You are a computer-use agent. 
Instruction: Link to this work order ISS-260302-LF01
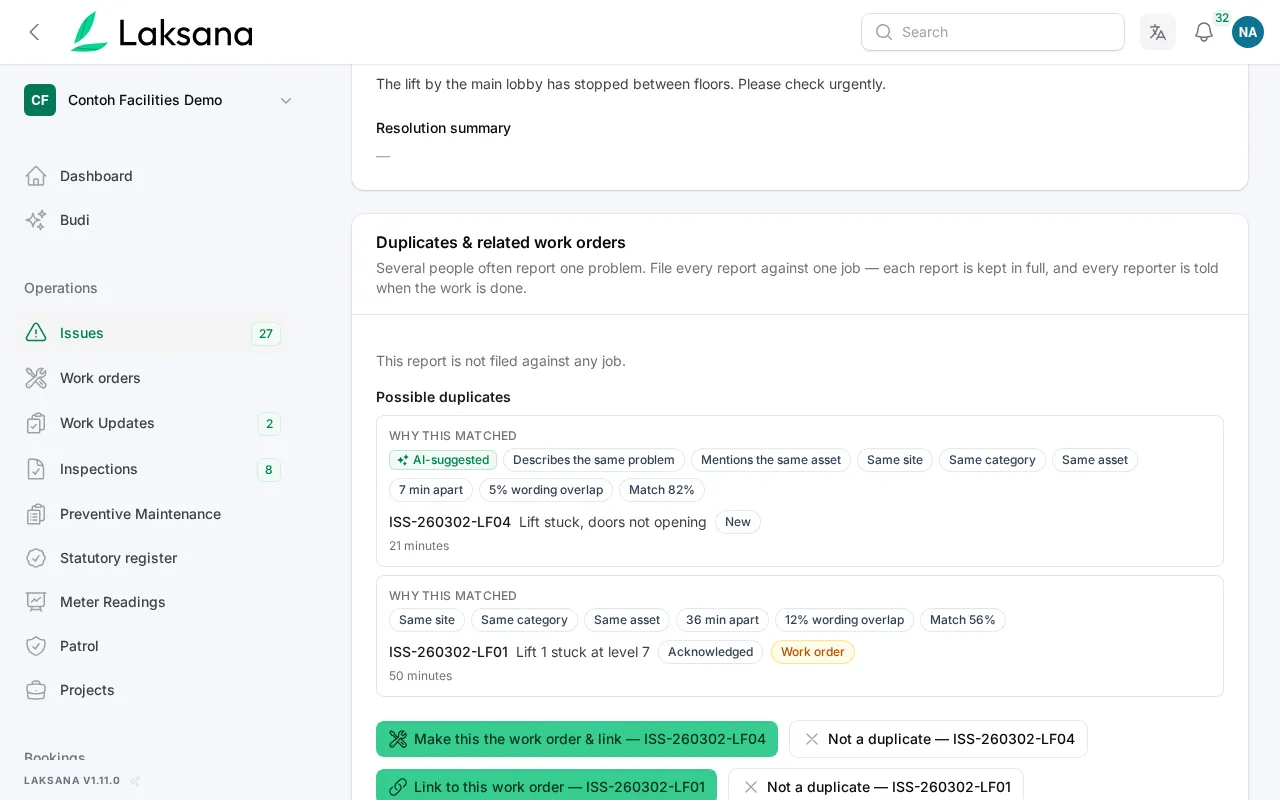click(x=546, y=786)
